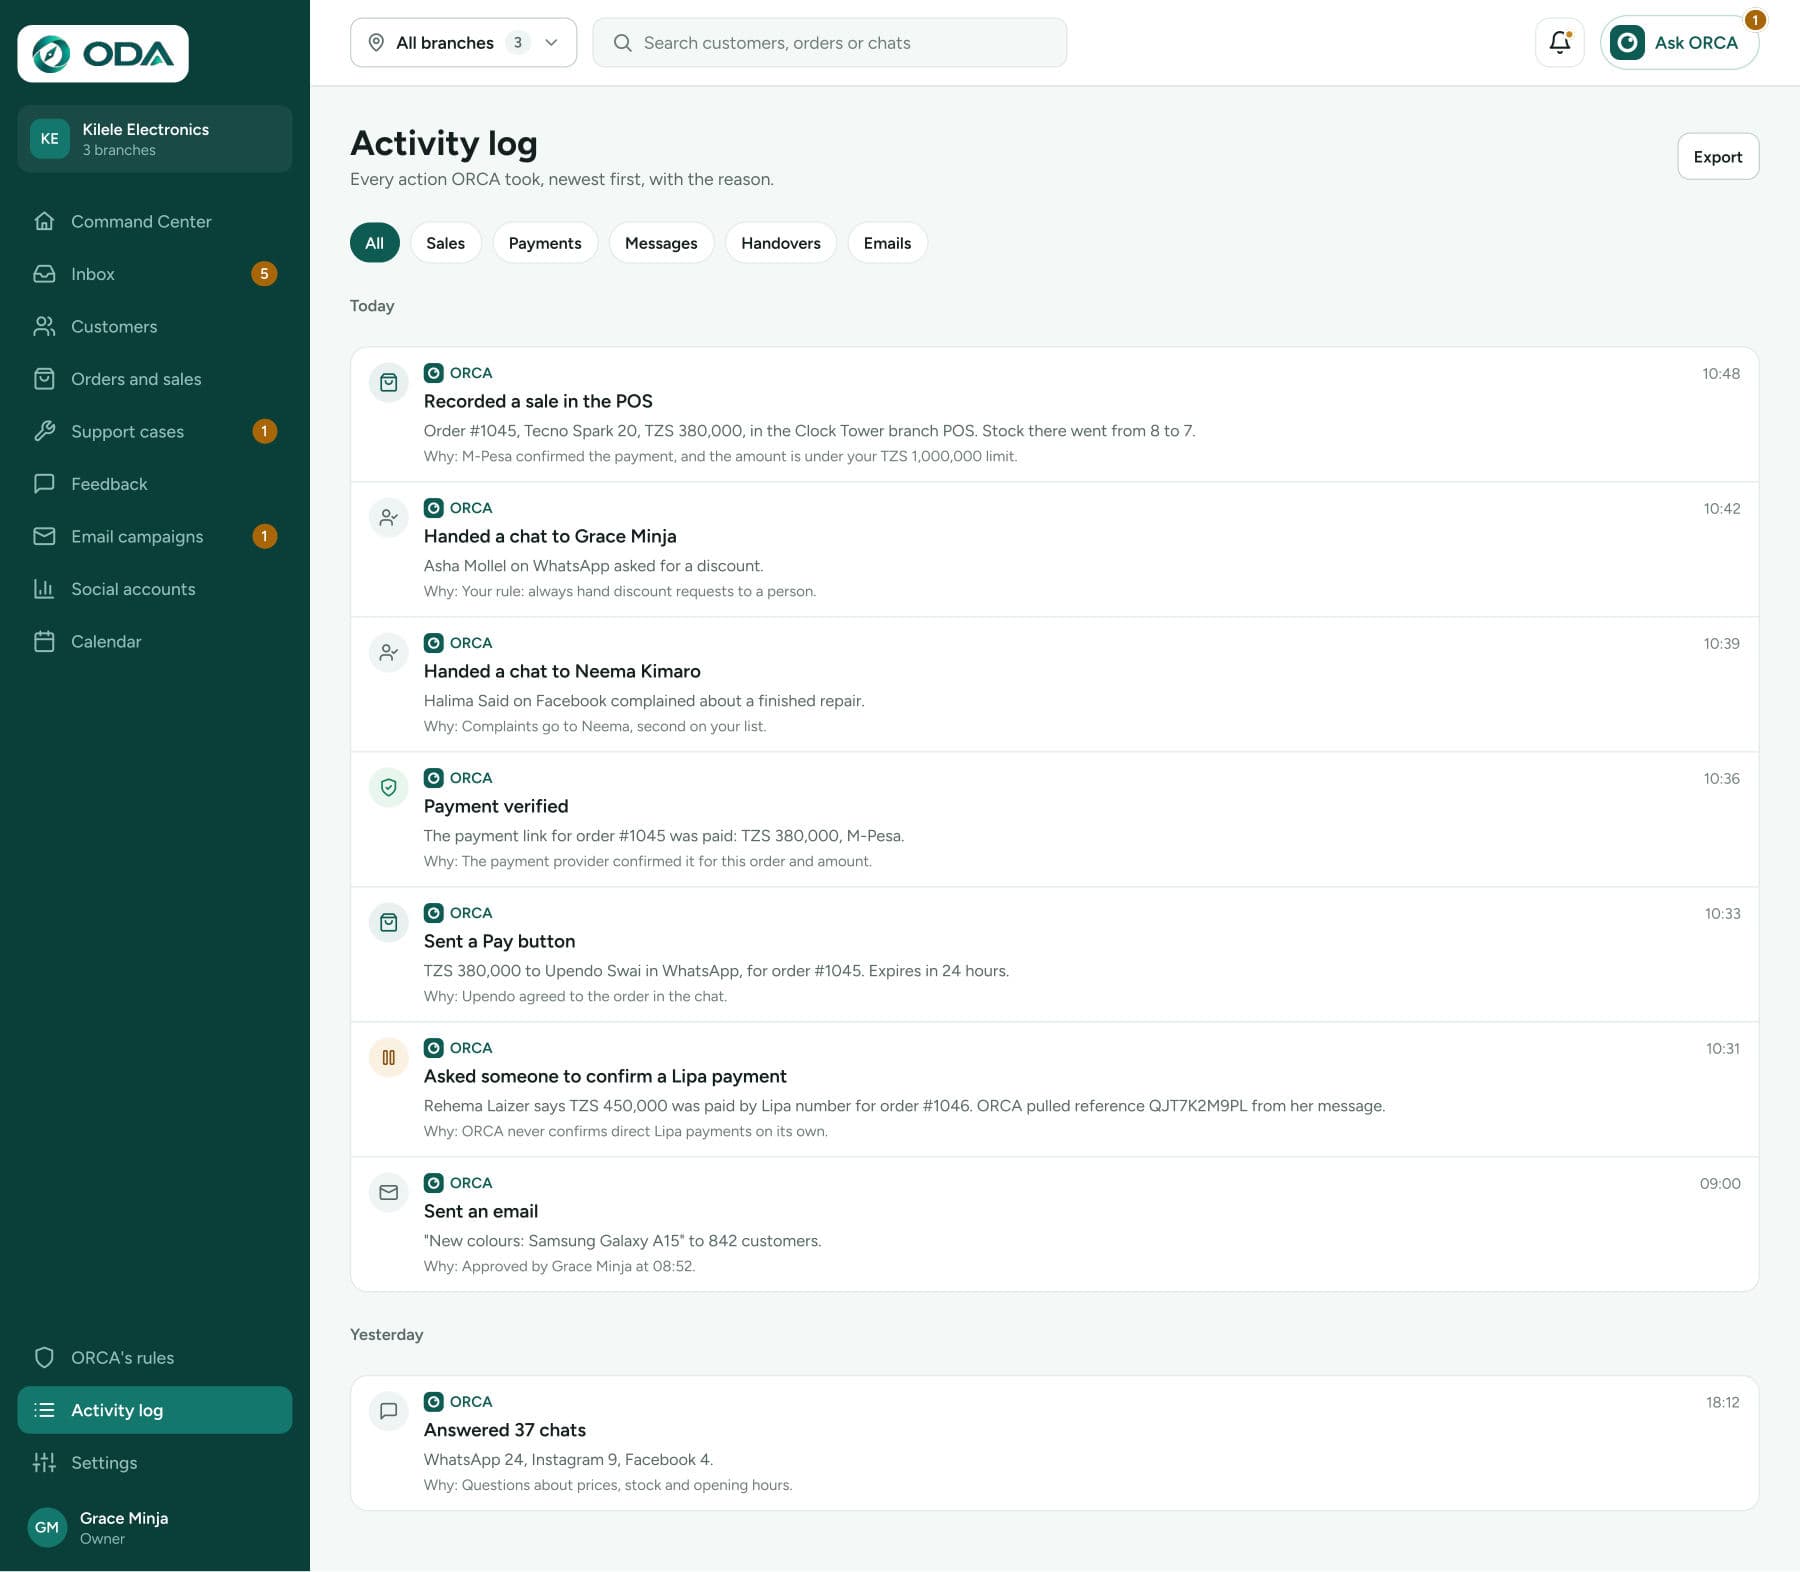Viewport: 1800px width, 1572px height.
Task: Open Feedback speech bubble icon
Action: [44, 484]
